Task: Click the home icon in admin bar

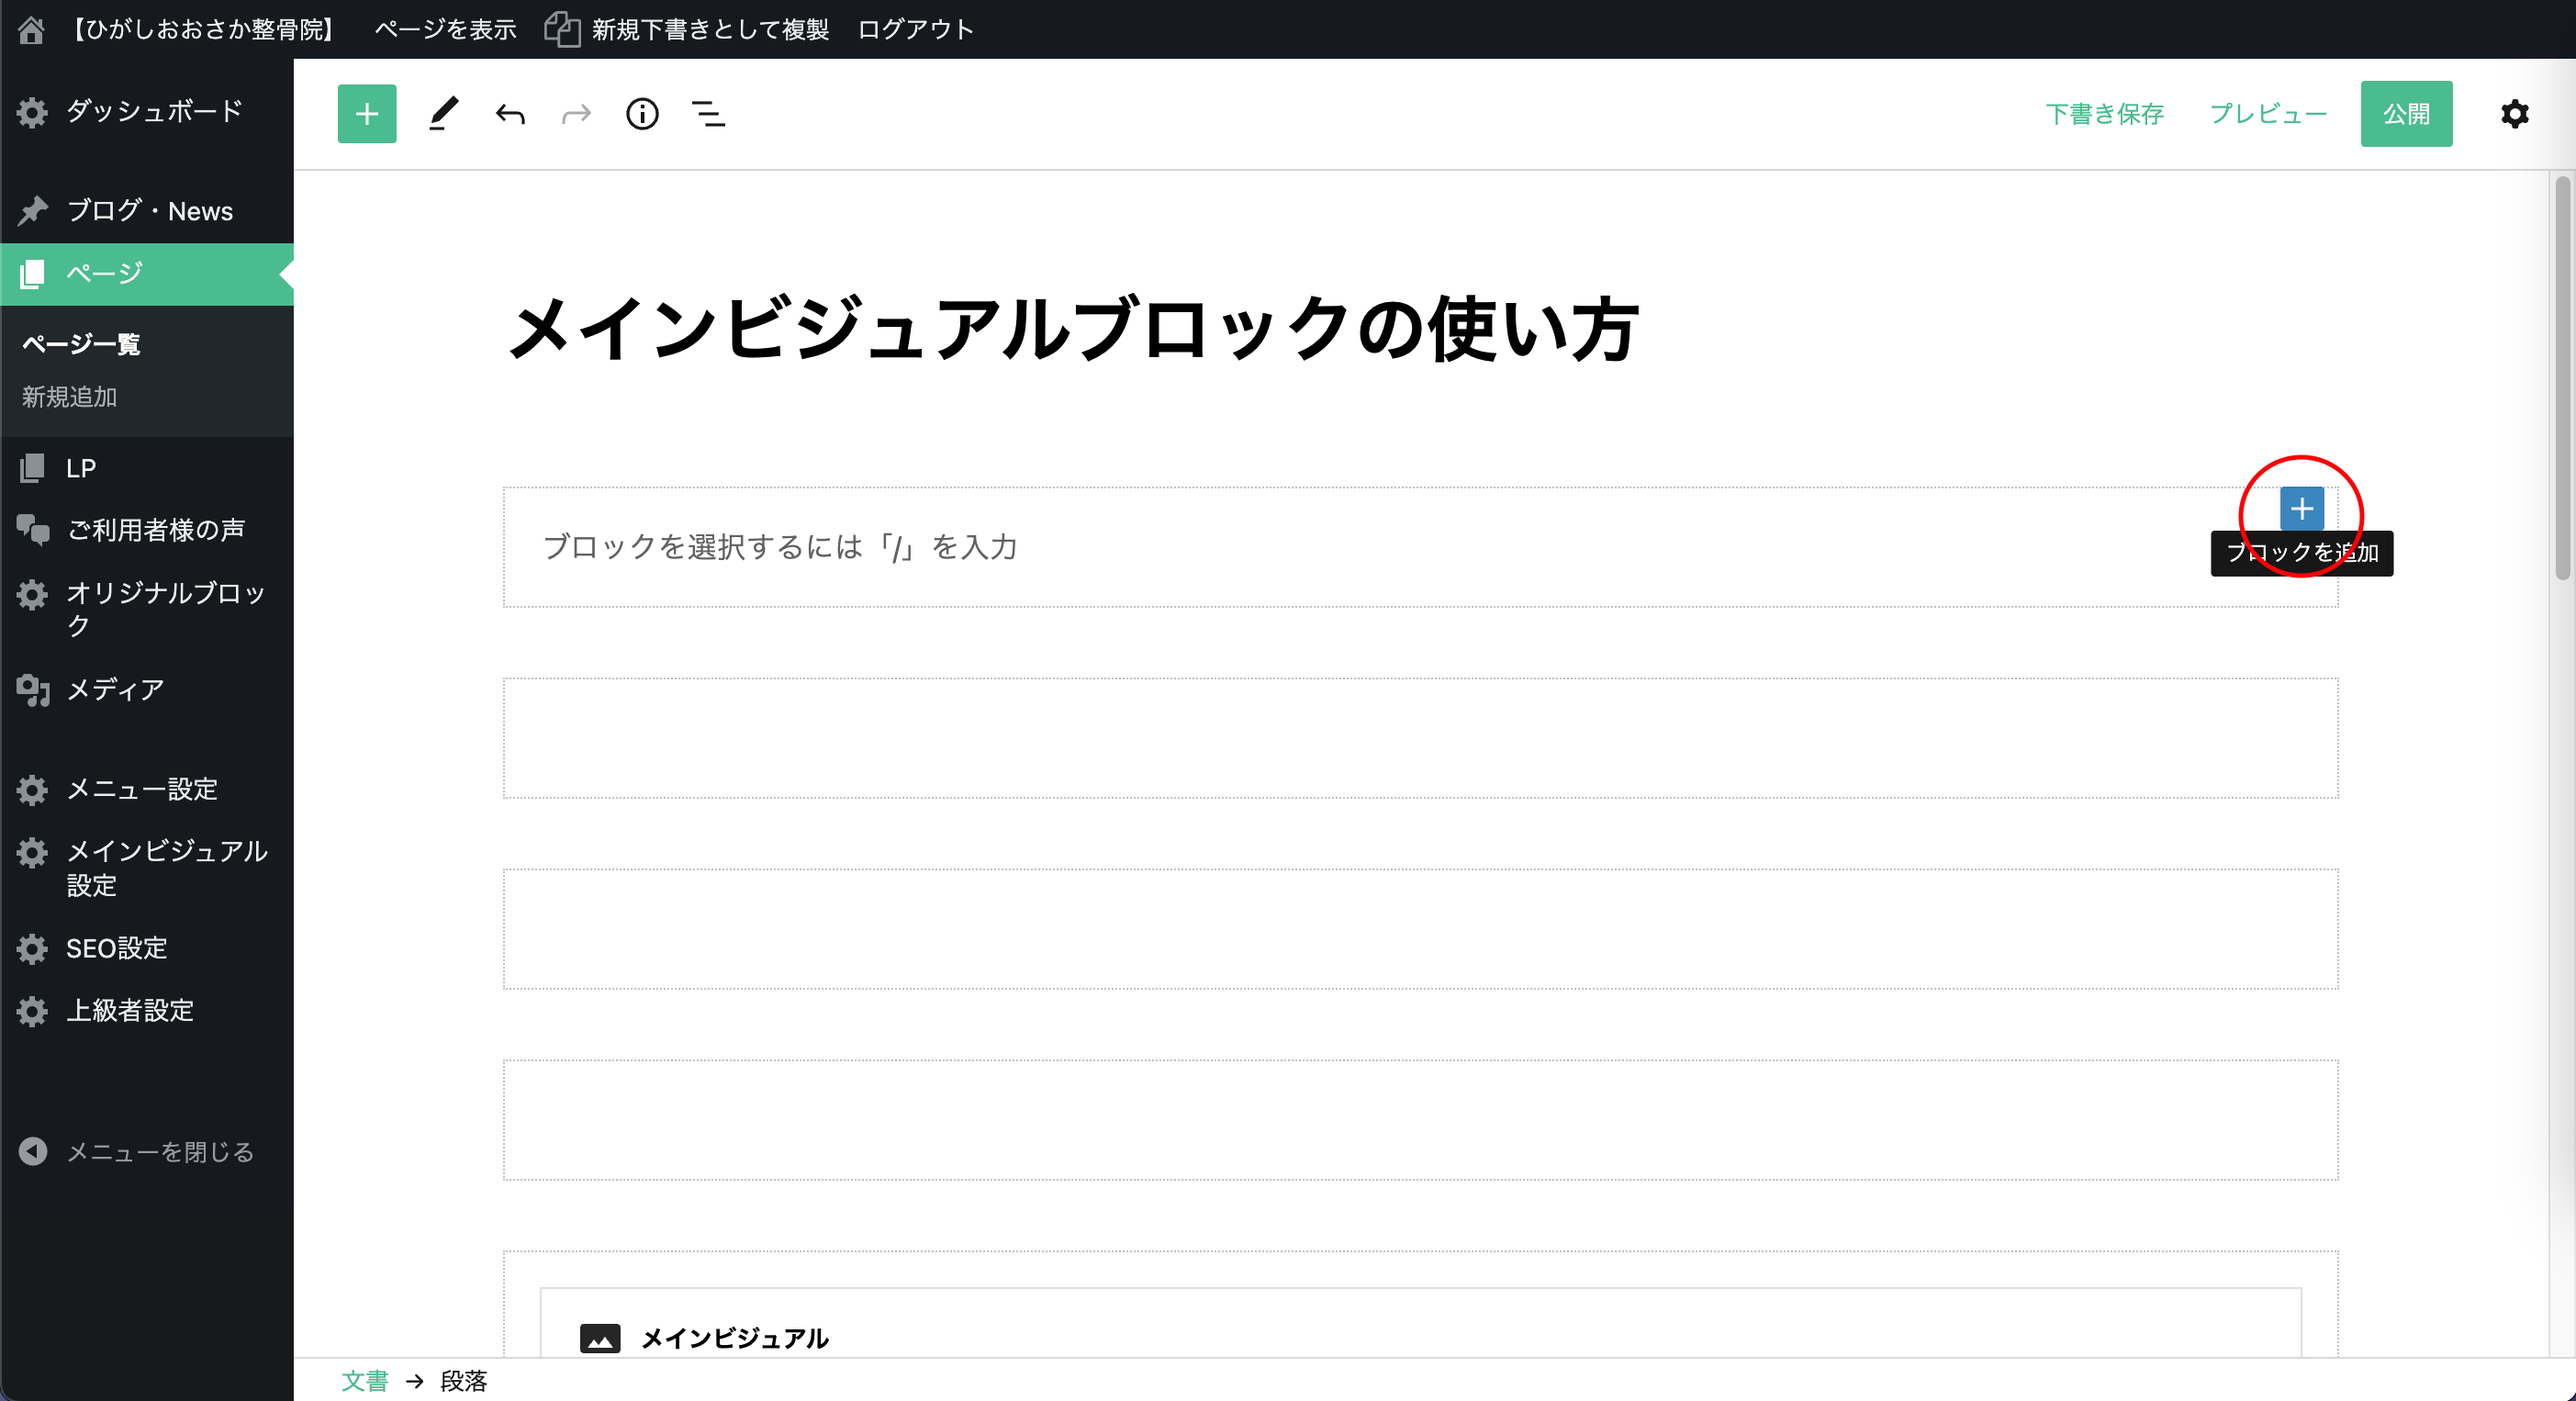Action: (31, 29)
